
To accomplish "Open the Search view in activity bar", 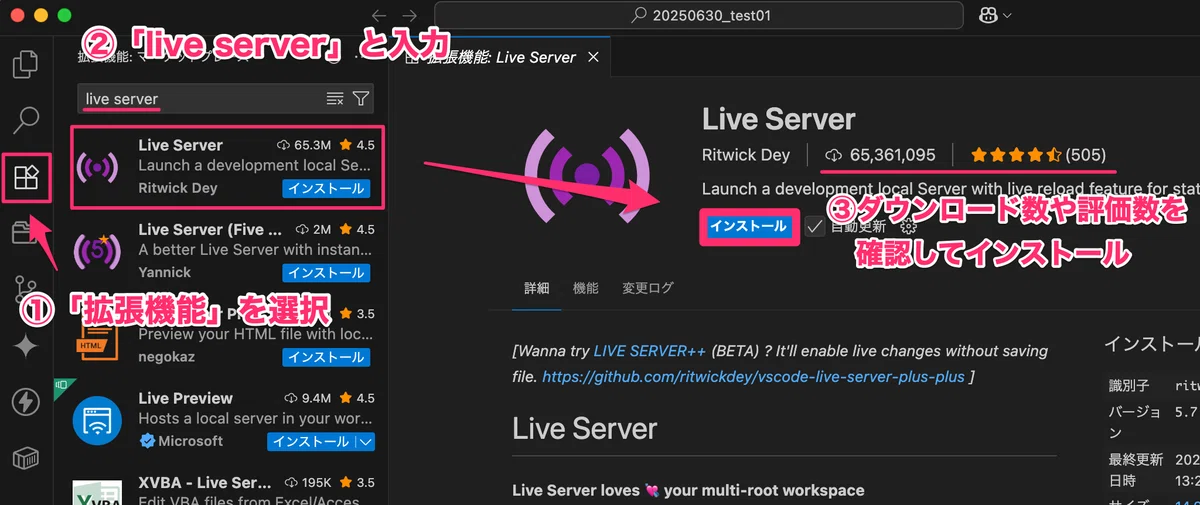I will (24, 121).
